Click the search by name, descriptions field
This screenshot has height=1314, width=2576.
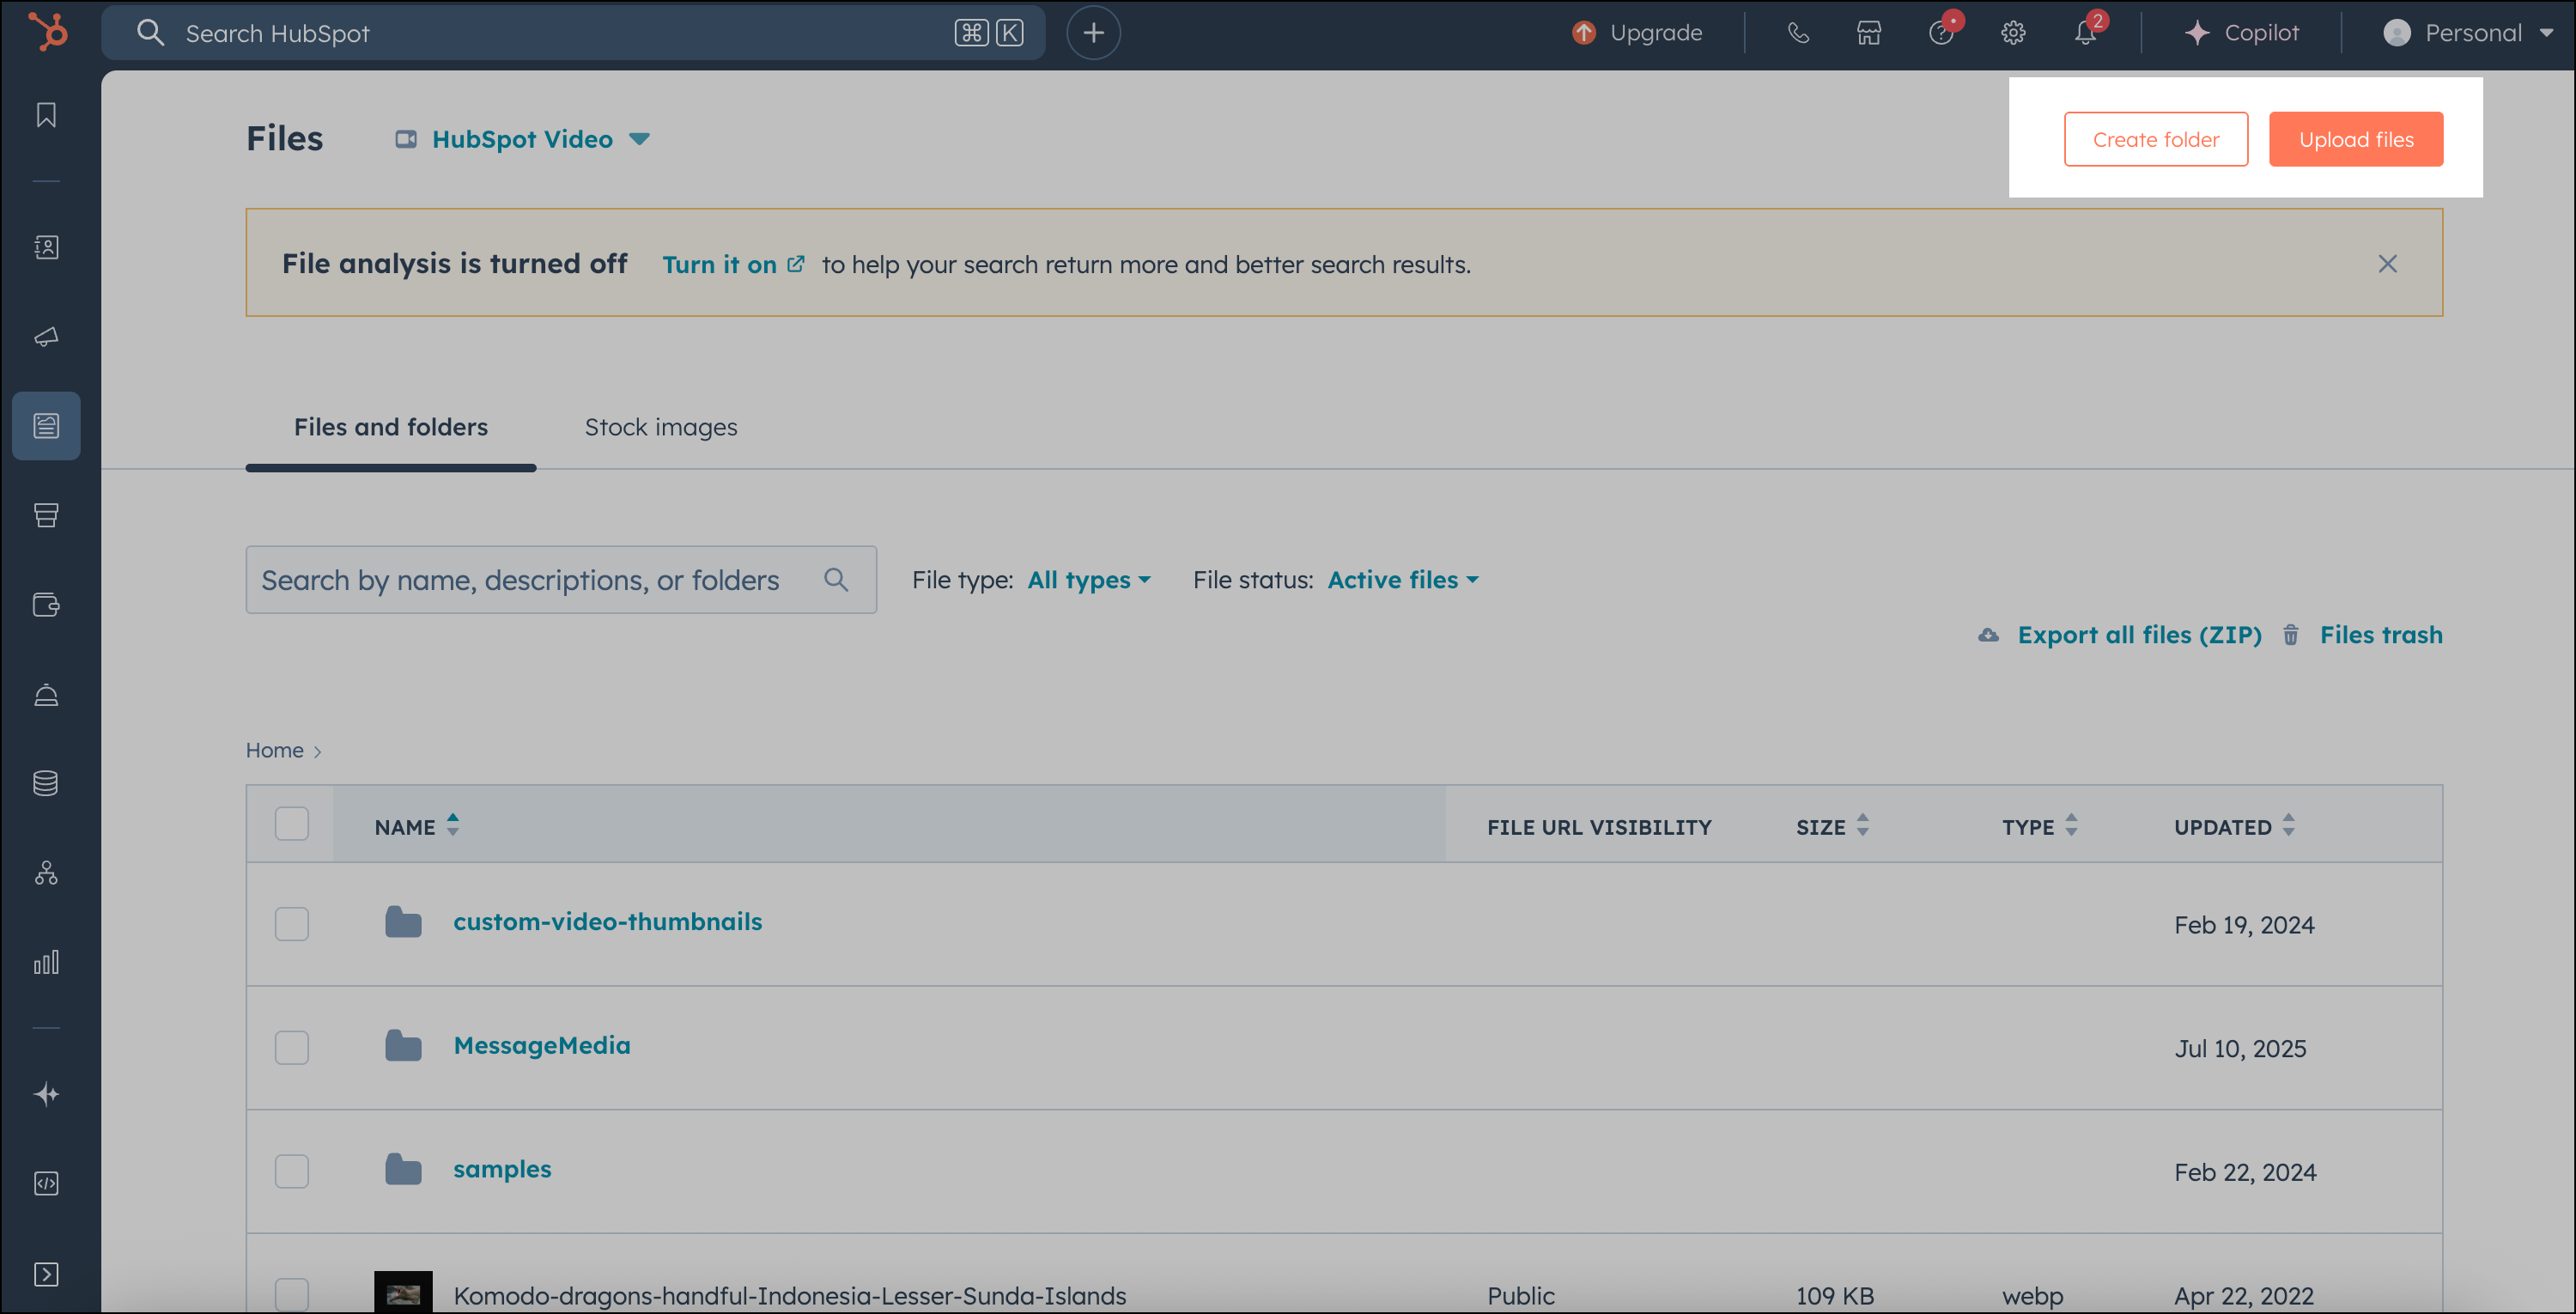pyautogui.click(x=561, y=580)
